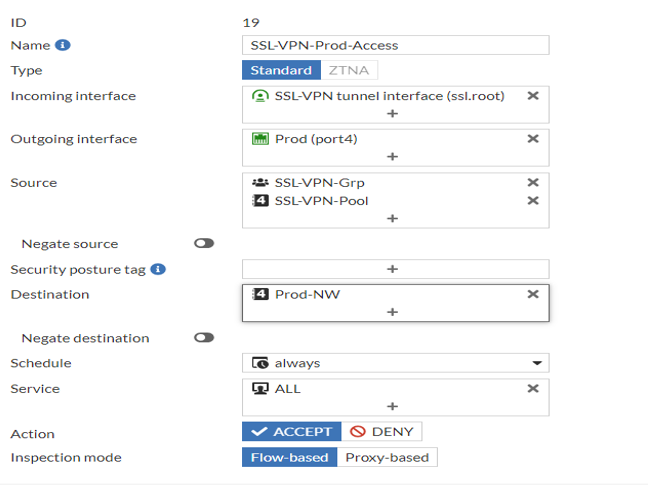Enable the Negate destination switch

tap(204, 338)
